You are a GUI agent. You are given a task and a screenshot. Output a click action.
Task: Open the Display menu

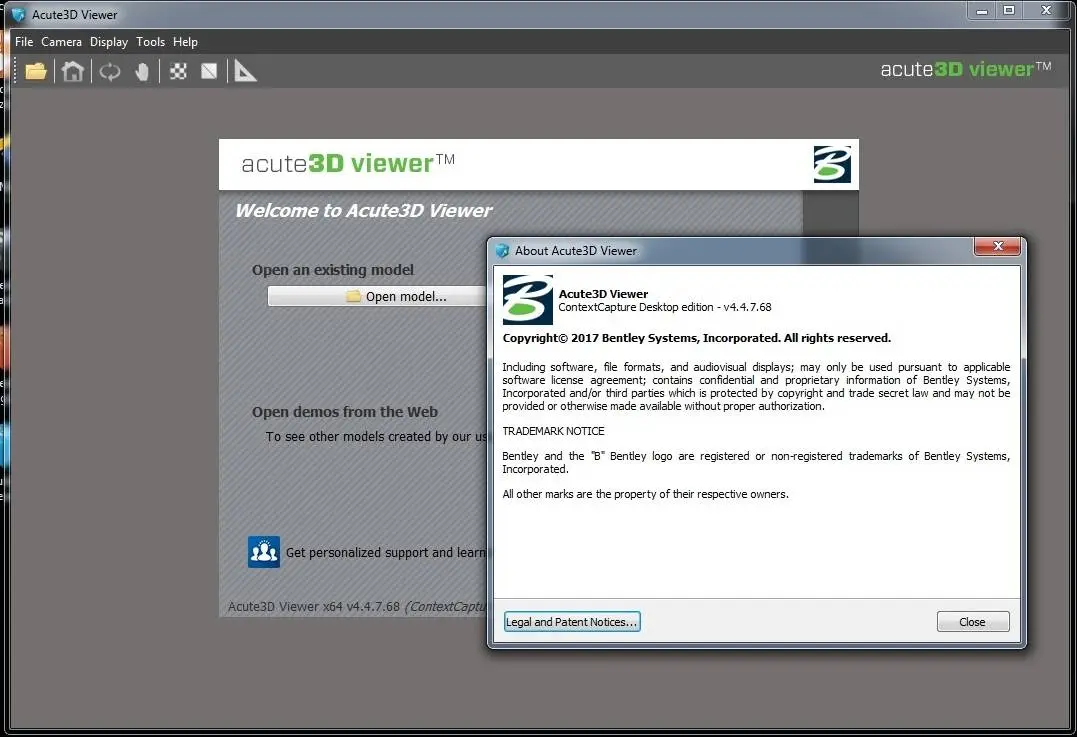pos(109,42)
